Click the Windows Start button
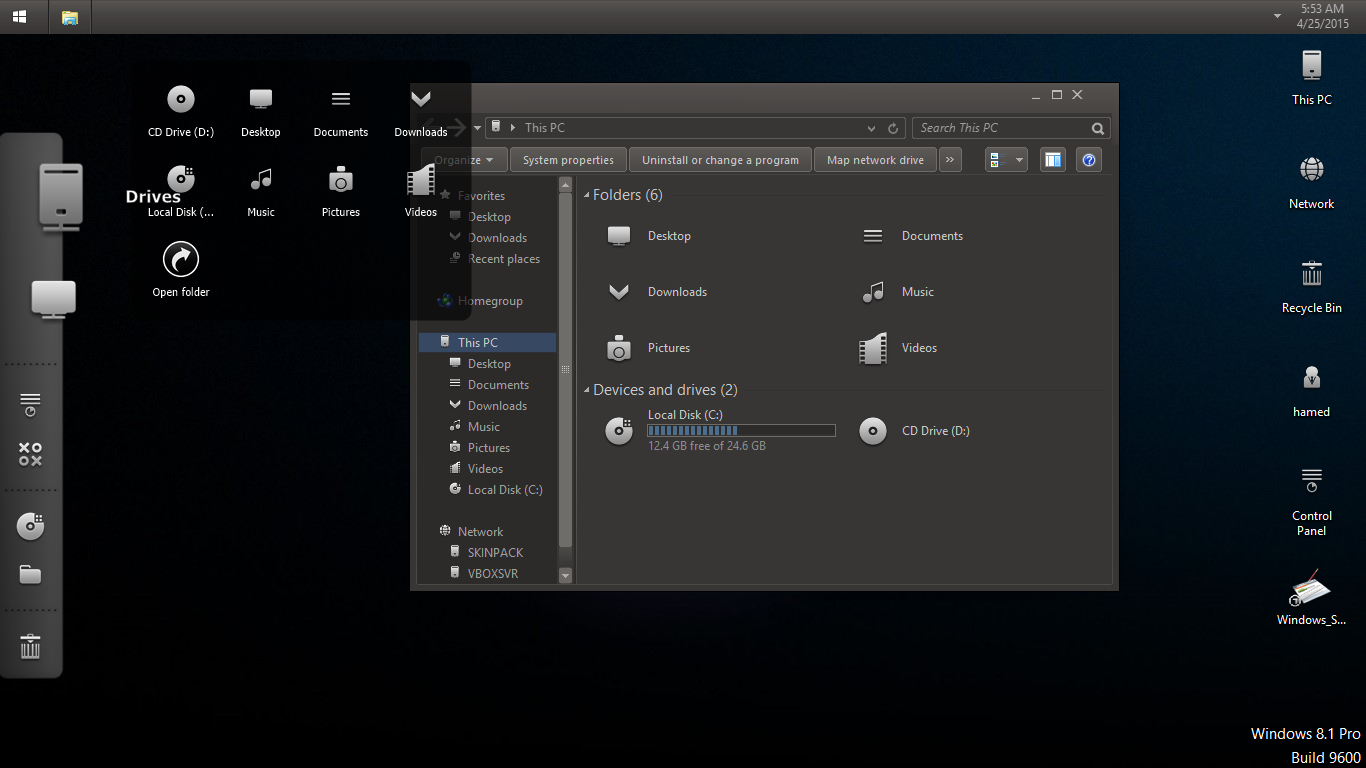 pyautogui.click(x=20, y=17)
